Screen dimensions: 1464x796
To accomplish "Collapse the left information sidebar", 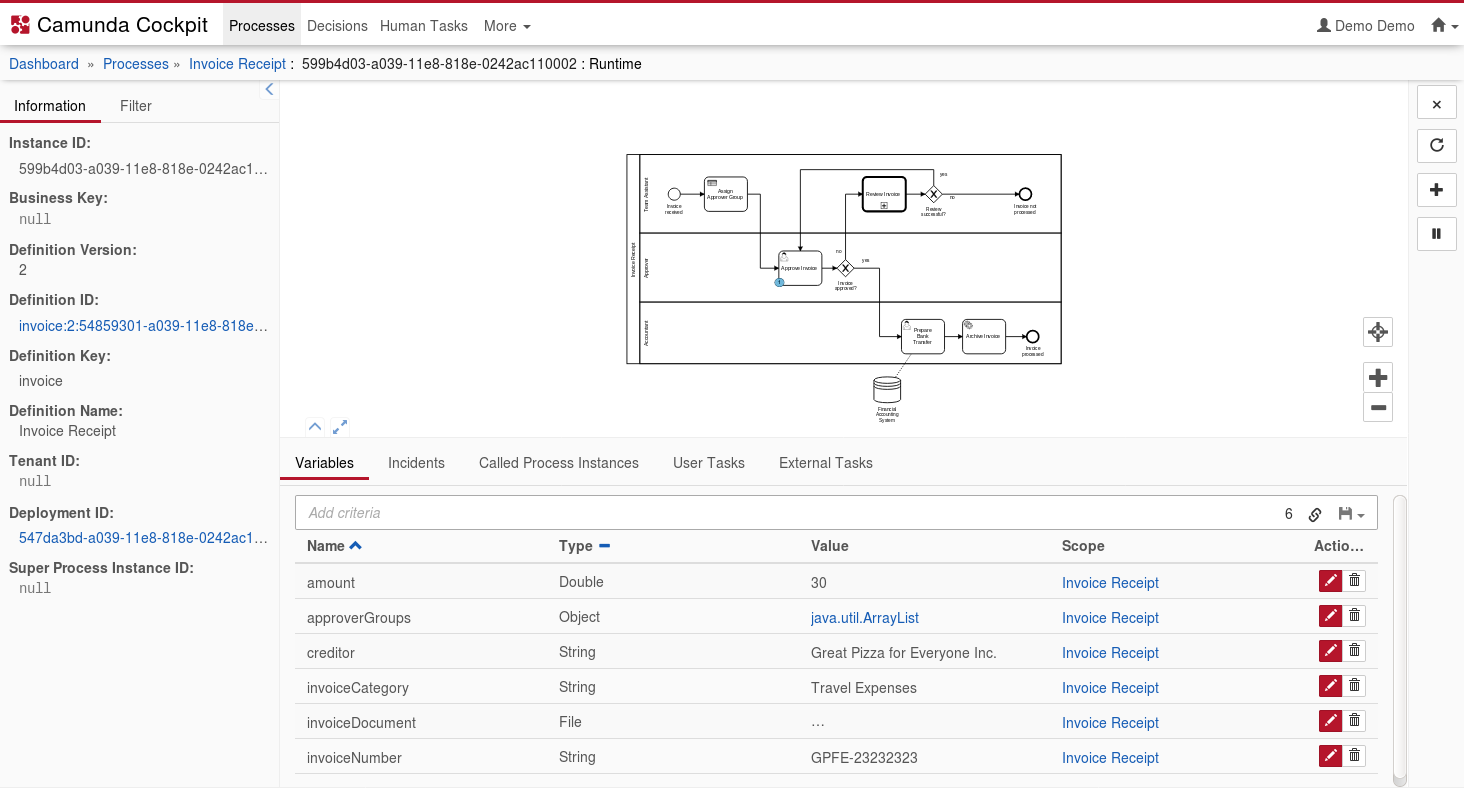I will click(269, 90).
